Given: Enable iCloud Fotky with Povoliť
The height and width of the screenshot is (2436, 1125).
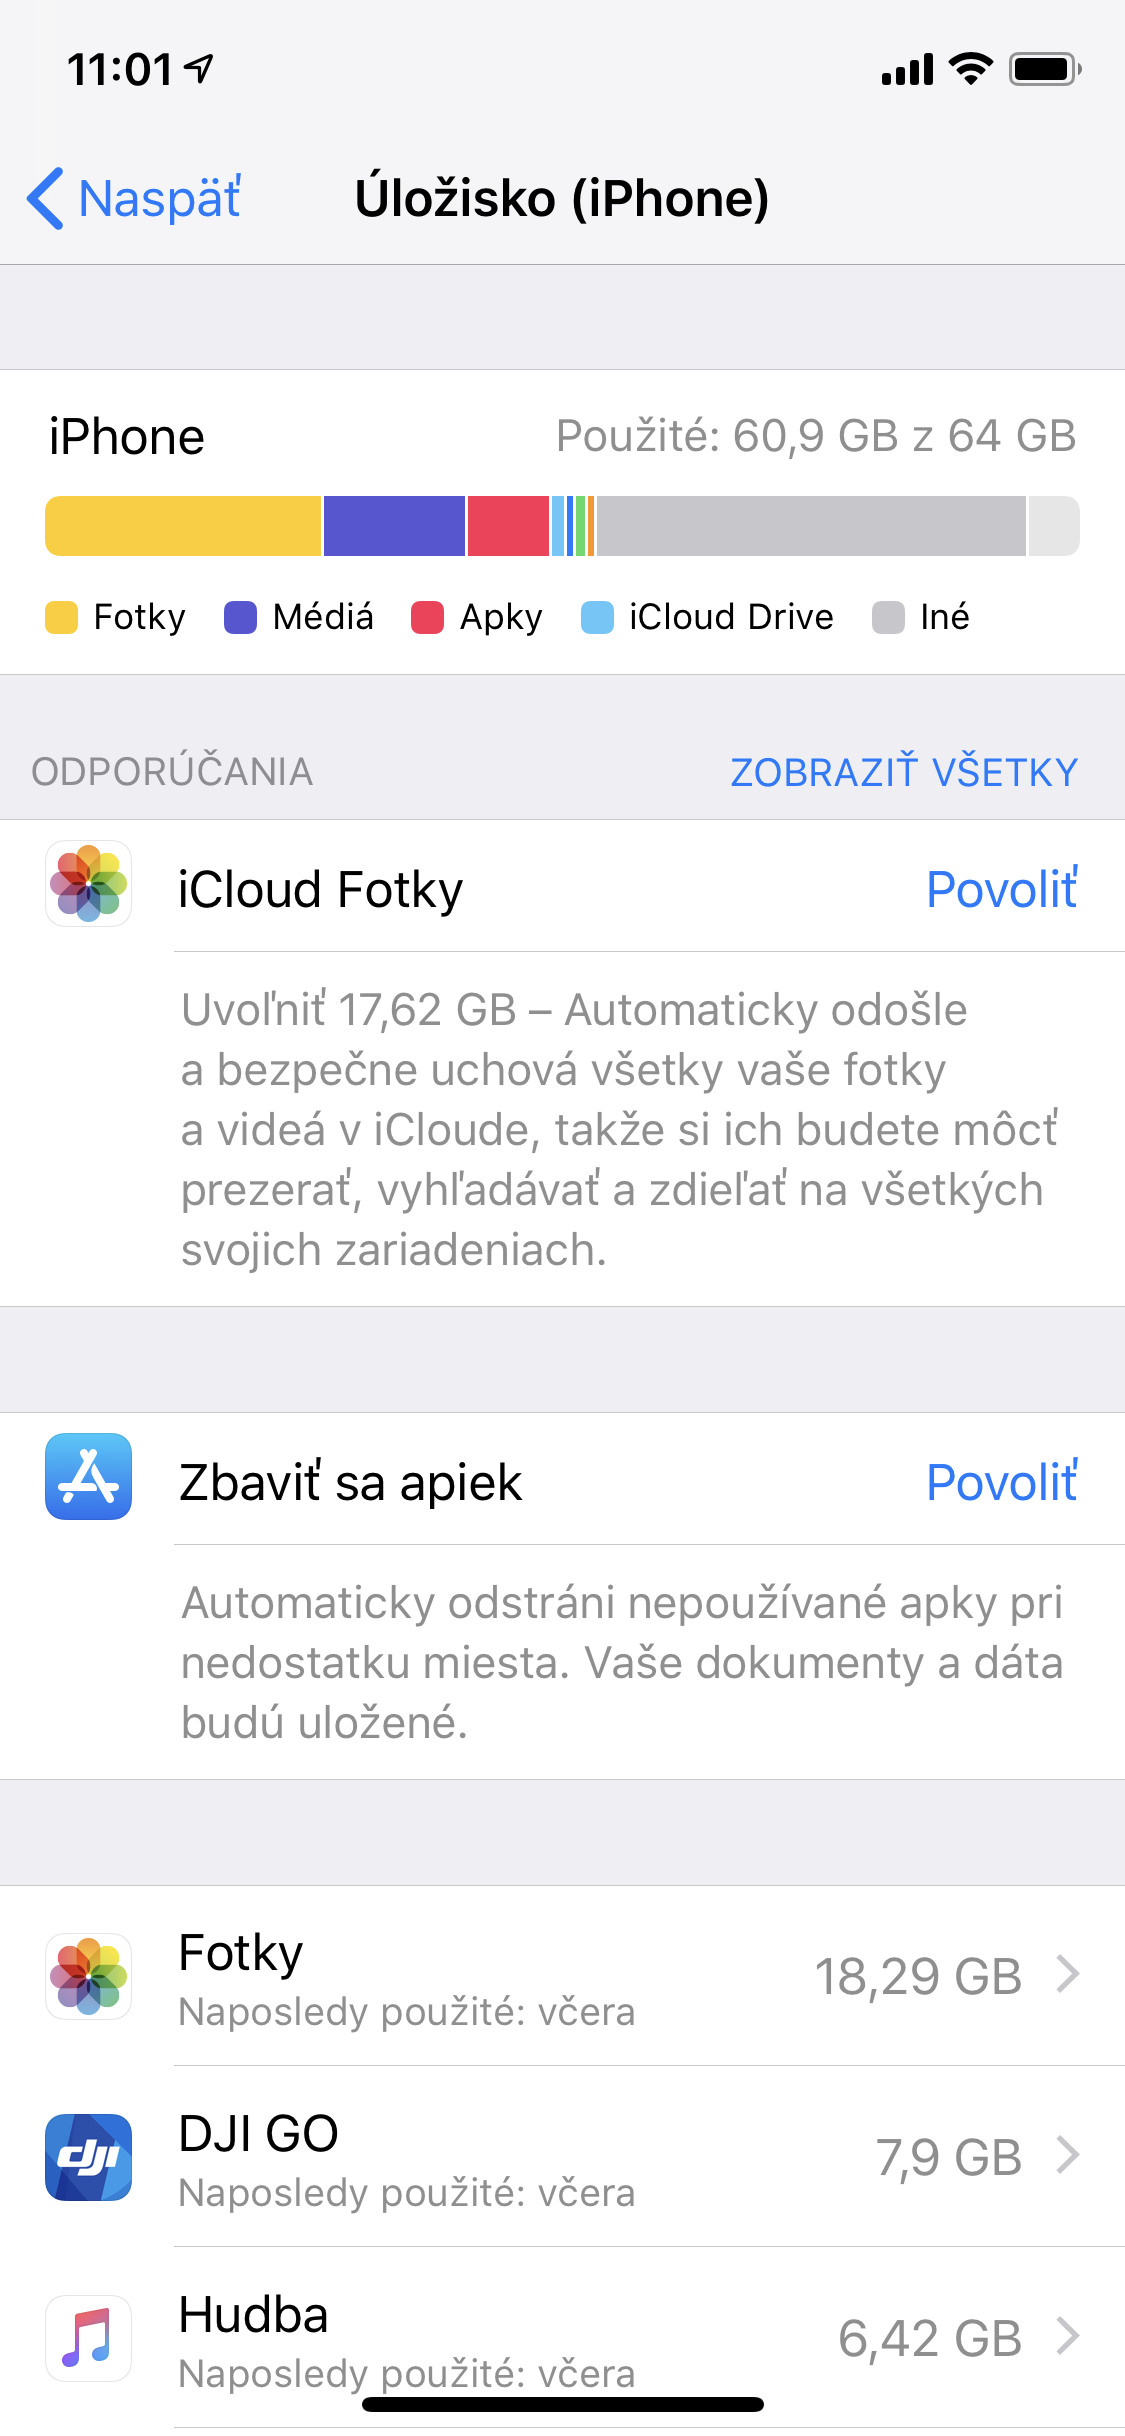Looking at the screenshot, I should [x=1002, y=889].
